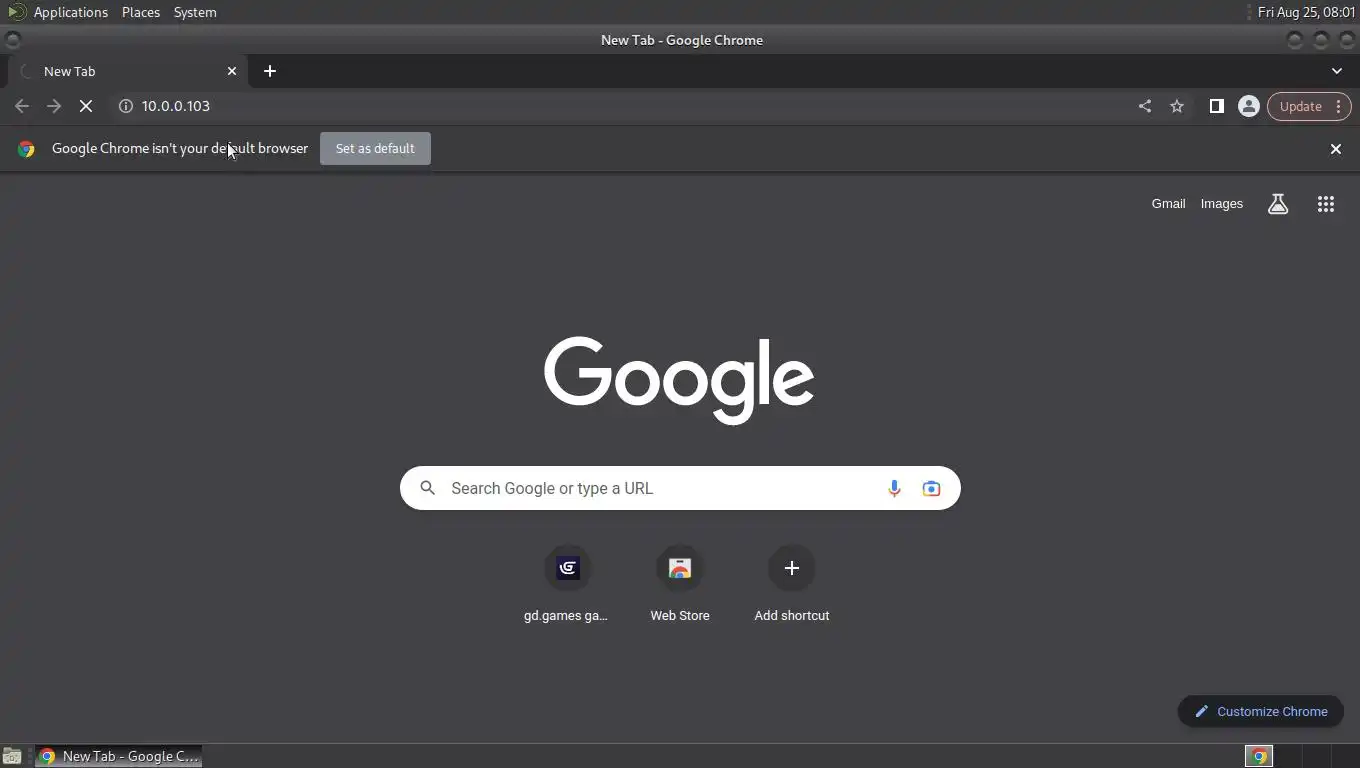Select Chrome window in the taskbar
Image resolution: width=1360 pixels, height=768 pixels.
(118, 756)
